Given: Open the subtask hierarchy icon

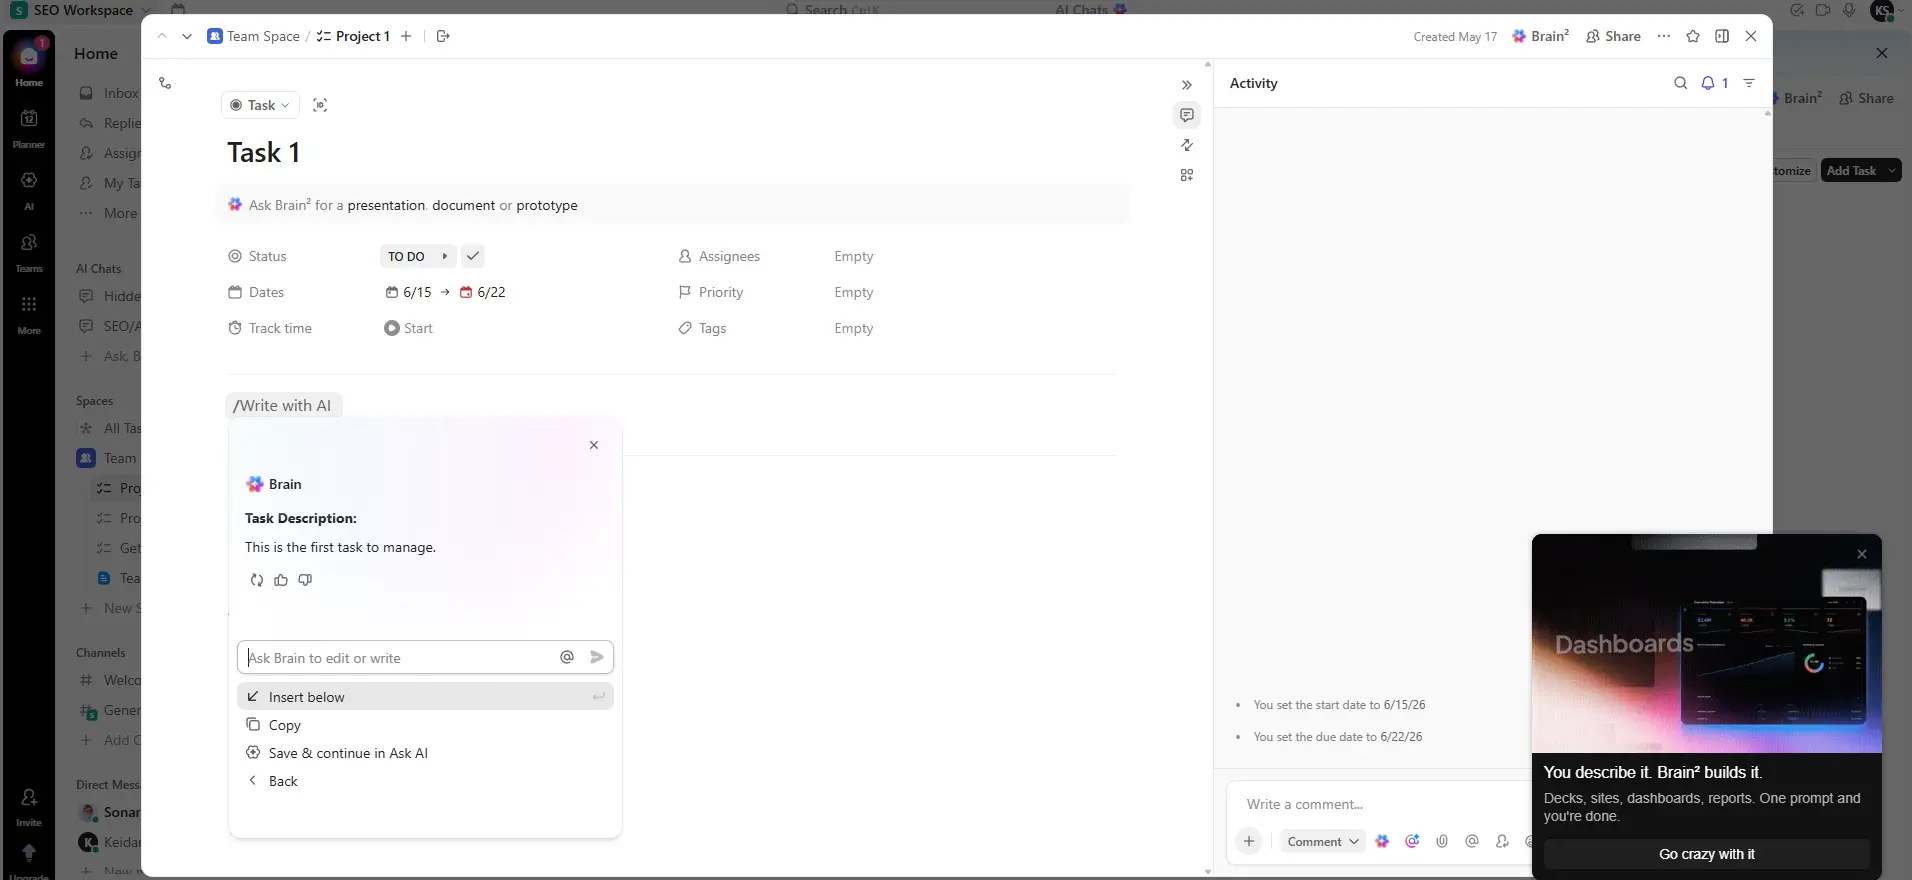Looking at the screenshot, I should (x=165, y=83).
